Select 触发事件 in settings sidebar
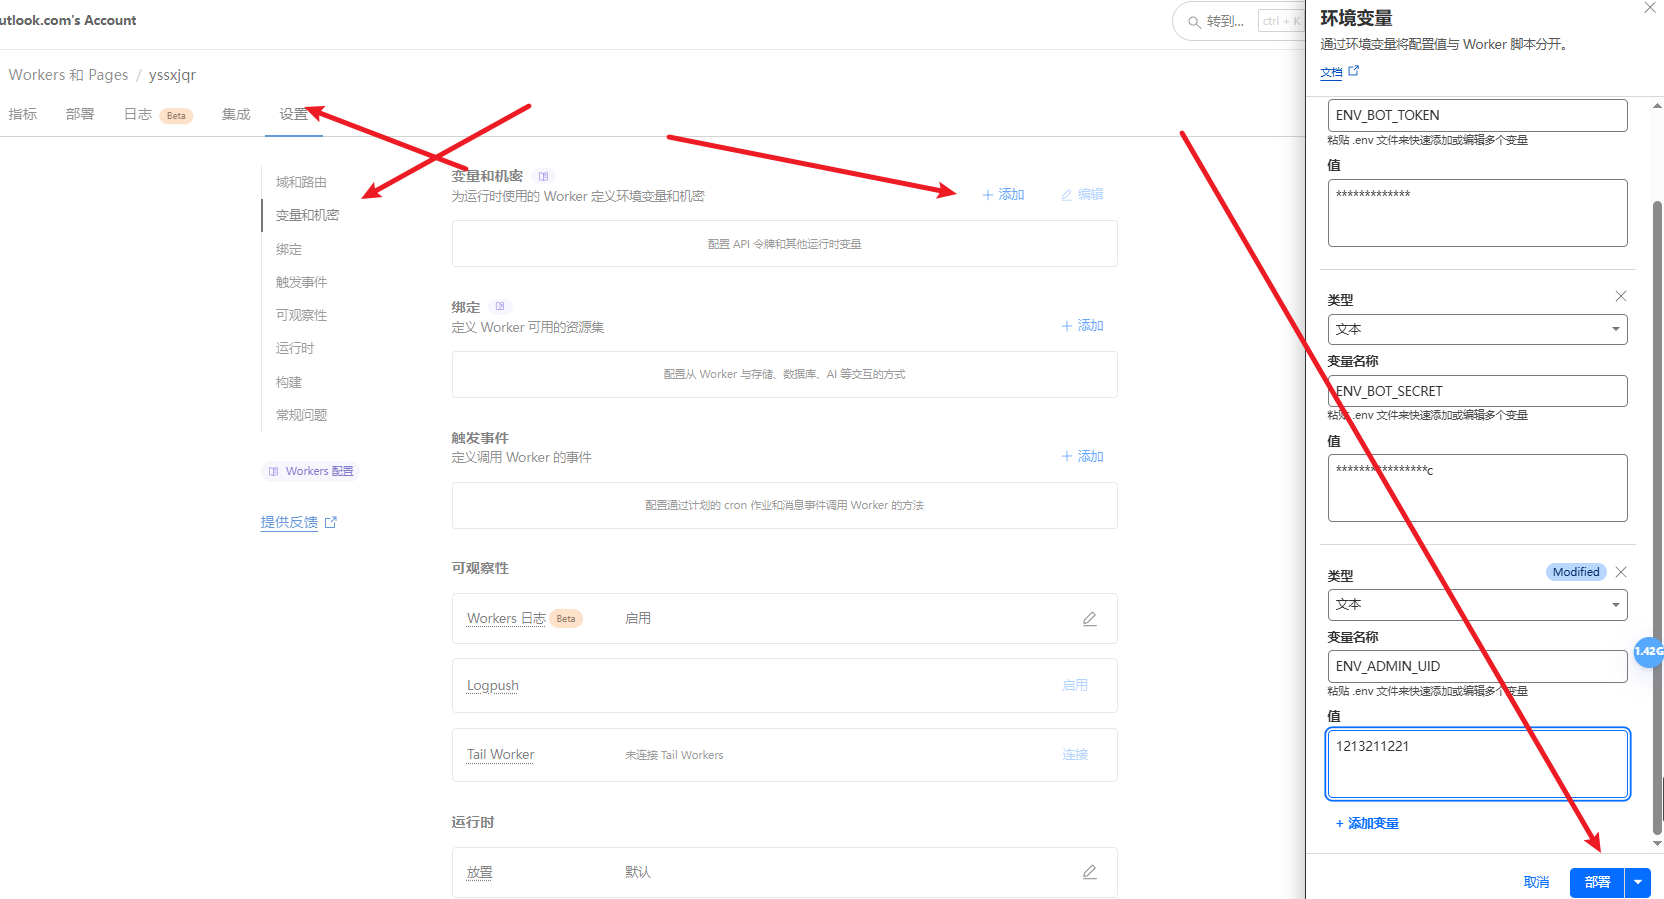The image size is (1664, 899). (x=301, y=282)
